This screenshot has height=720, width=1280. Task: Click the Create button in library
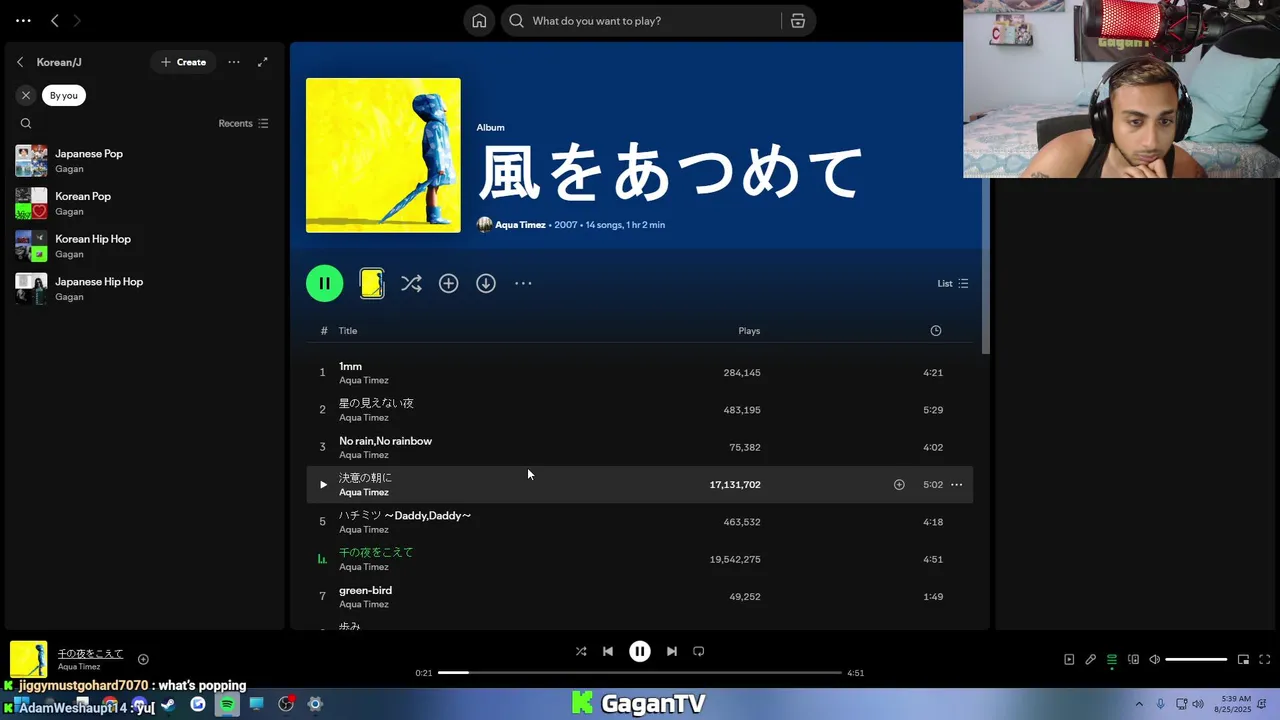[183, 62]
